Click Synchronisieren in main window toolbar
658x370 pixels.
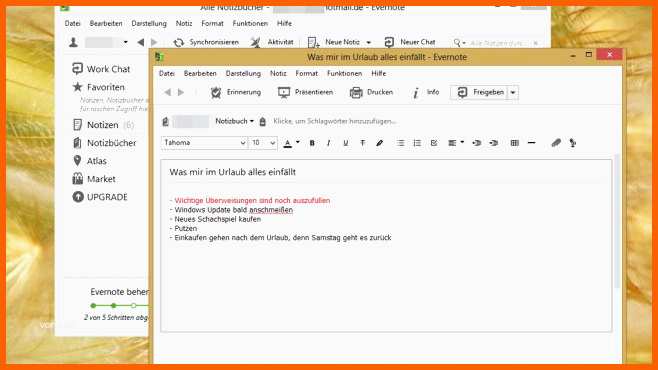coord(206,42)
